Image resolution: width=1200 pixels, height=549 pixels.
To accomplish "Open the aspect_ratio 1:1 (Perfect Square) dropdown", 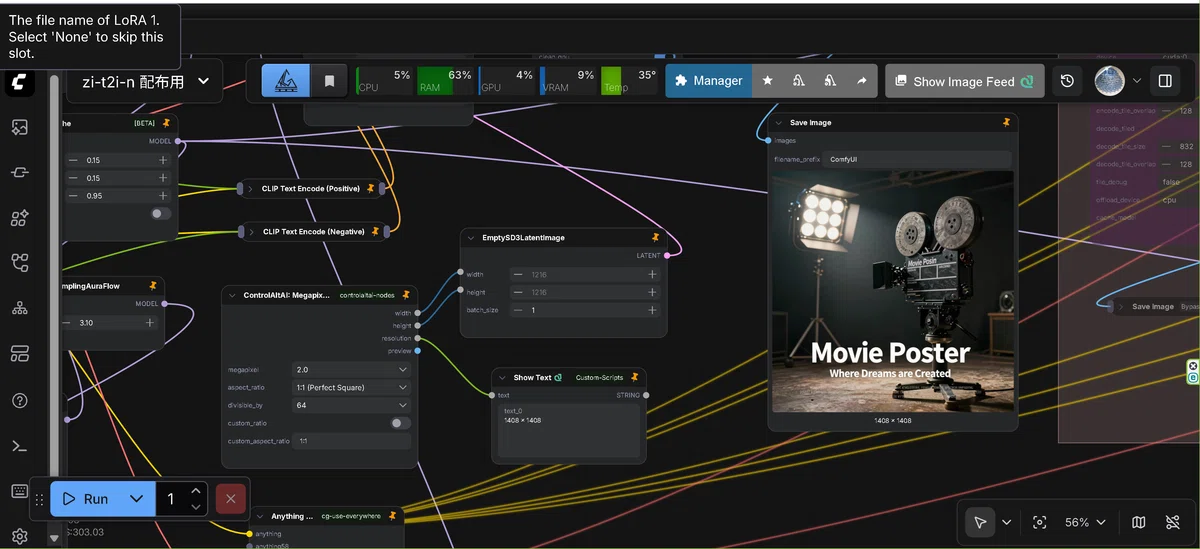I will (351, 387).
